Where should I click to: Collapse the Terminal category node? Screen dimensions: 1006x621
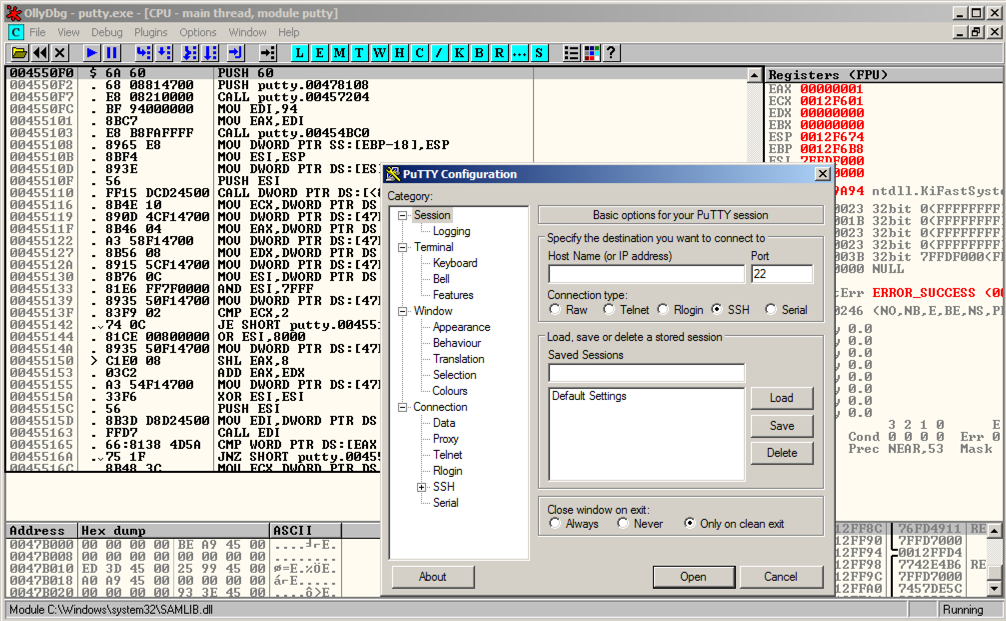point(403,247)
